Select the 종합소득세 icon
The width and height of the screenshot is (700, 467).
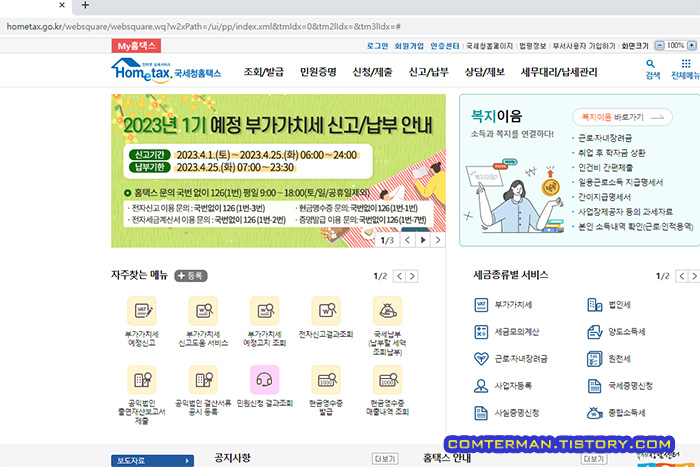[x=595, y=413]
